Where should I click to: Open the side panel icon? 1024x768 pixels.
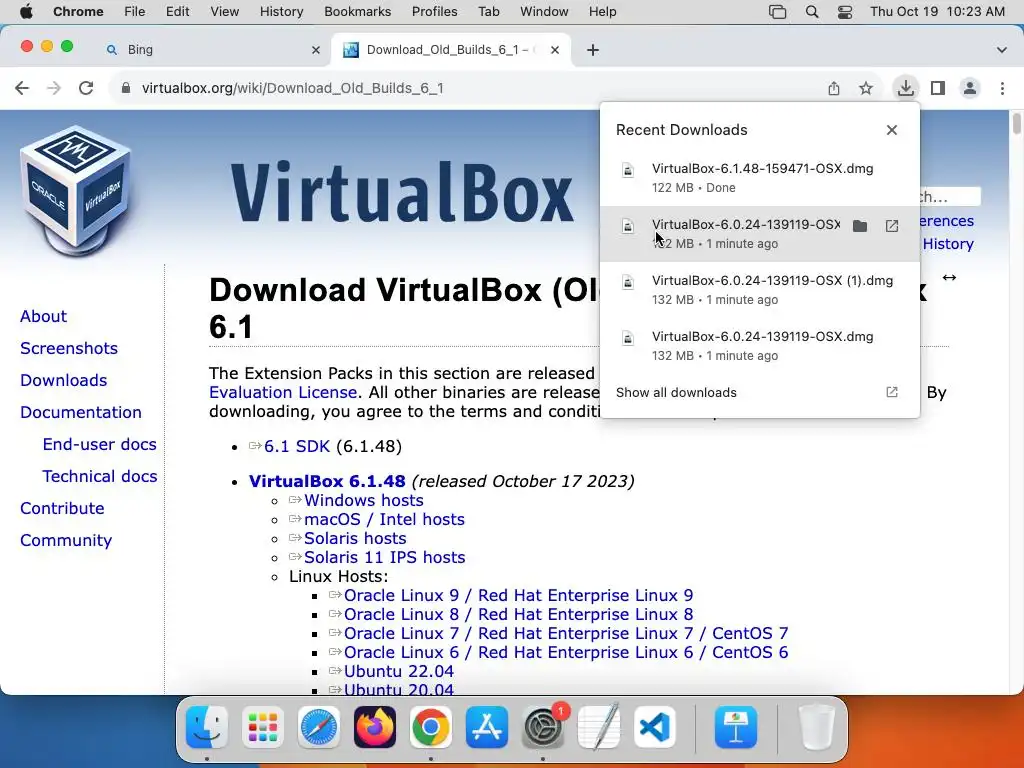(938, 88)
